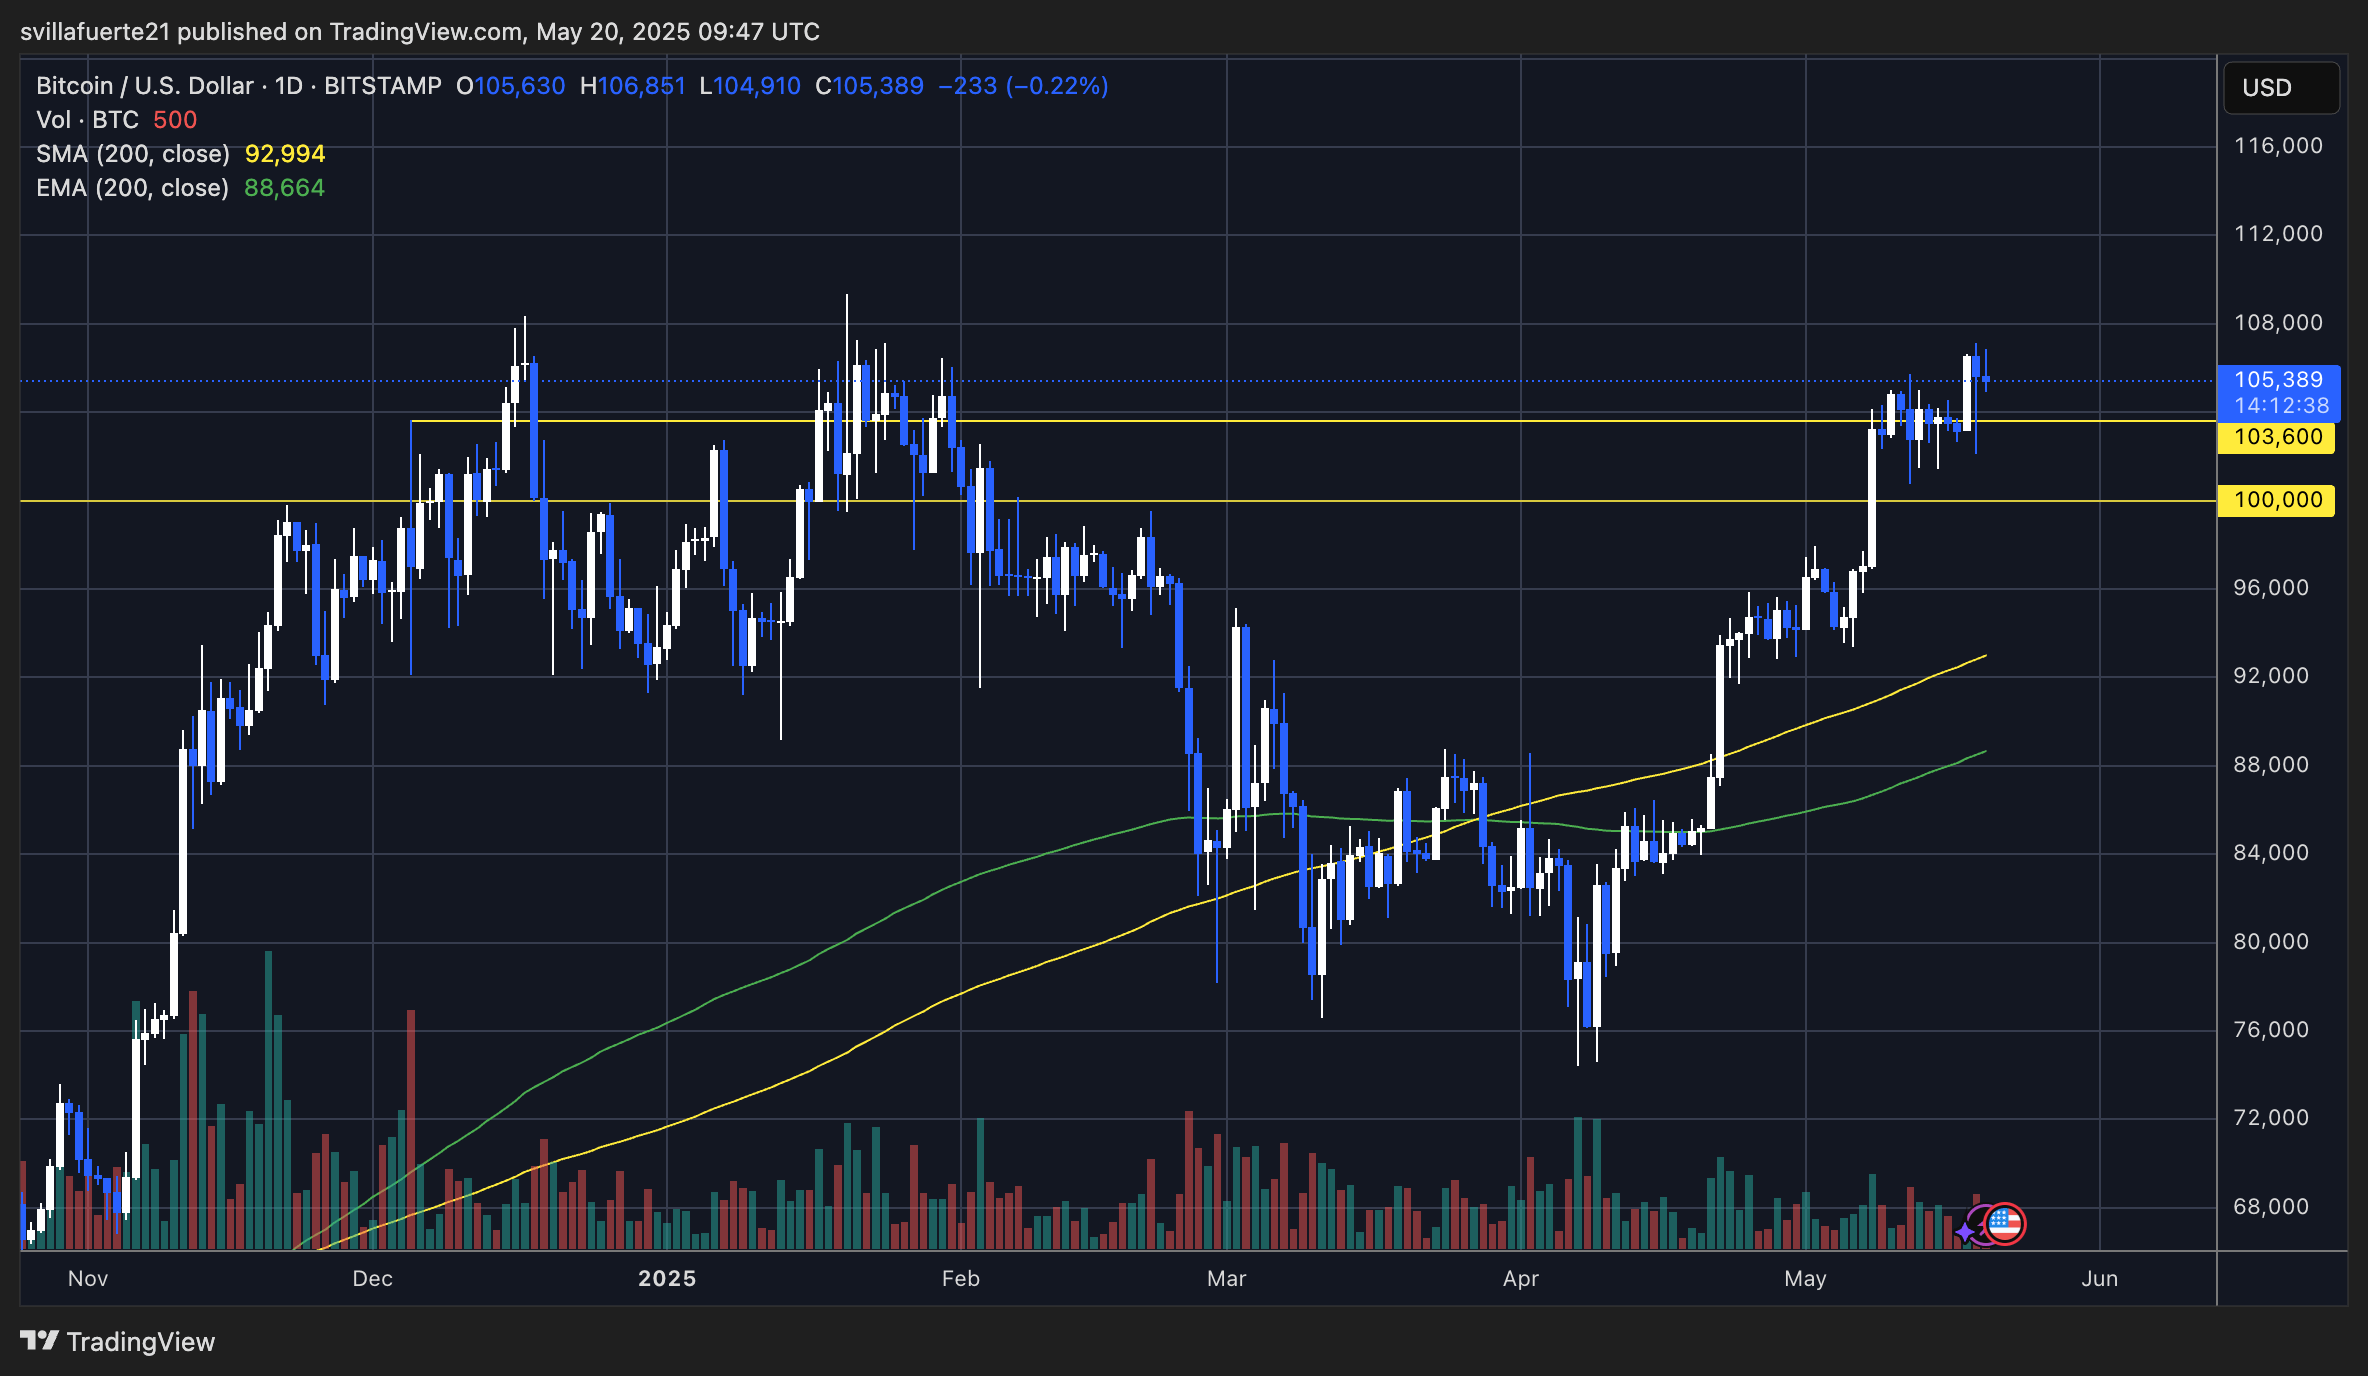This screenshot has height=1376, width=2368.
Task: Select the EMA (200, close) legend entry
Action: click(x=131, y=188)
